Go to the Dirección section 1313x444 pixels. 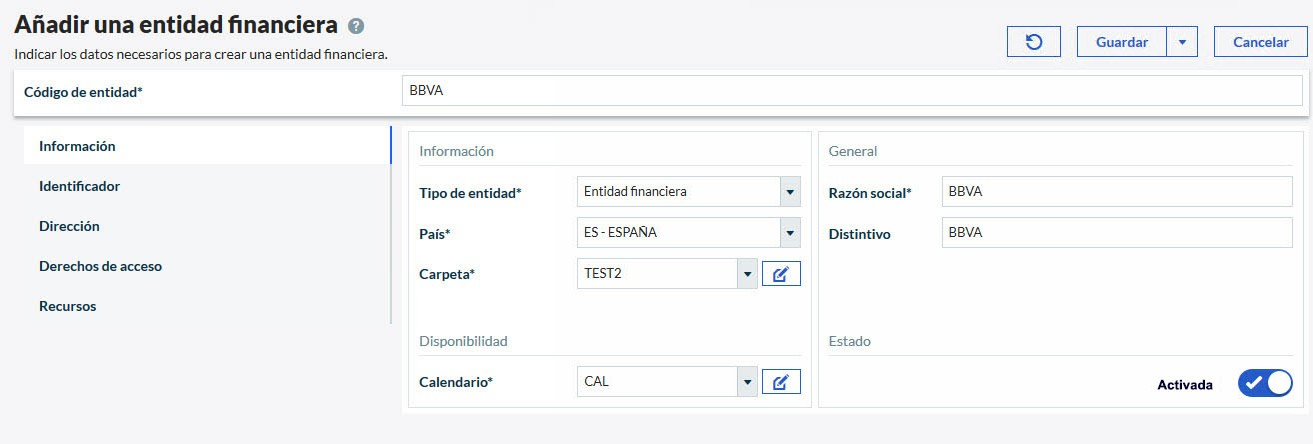(x=69, y=226)
